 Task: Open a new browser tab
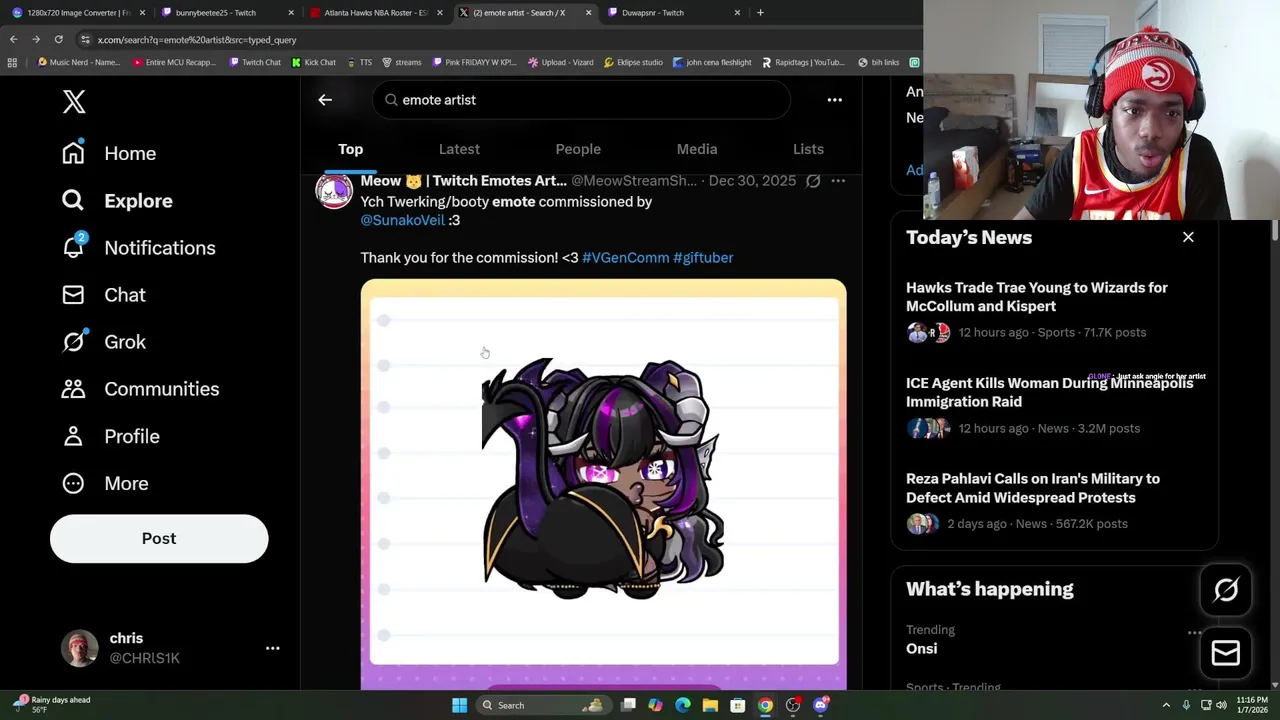pyautogui.click(x=760, y=13)
